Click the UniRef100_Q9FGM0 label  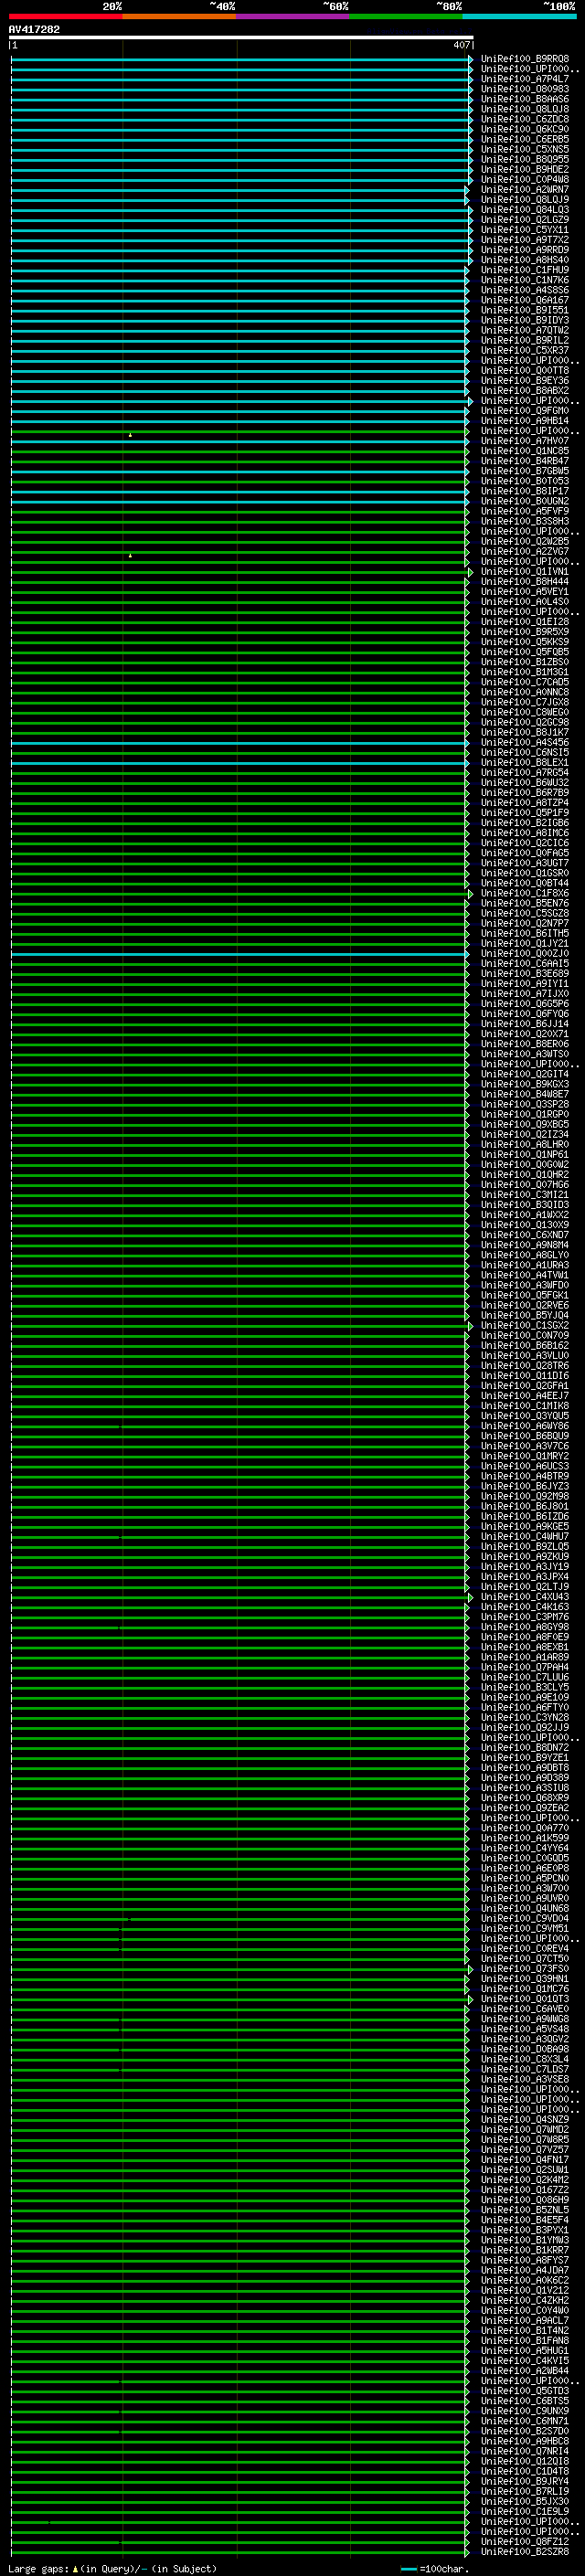point(525,411)
